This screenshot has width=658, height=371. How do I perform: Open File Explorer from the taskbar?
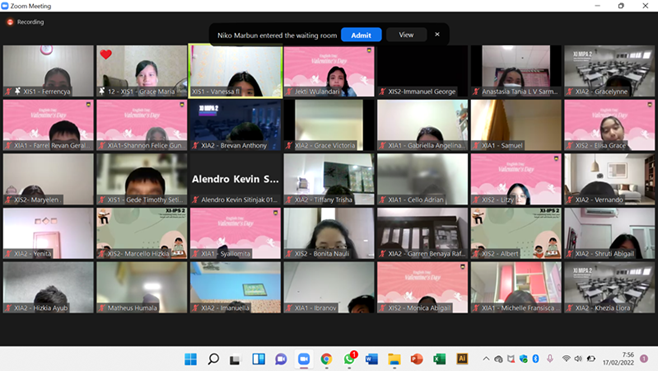coord(394,359)
